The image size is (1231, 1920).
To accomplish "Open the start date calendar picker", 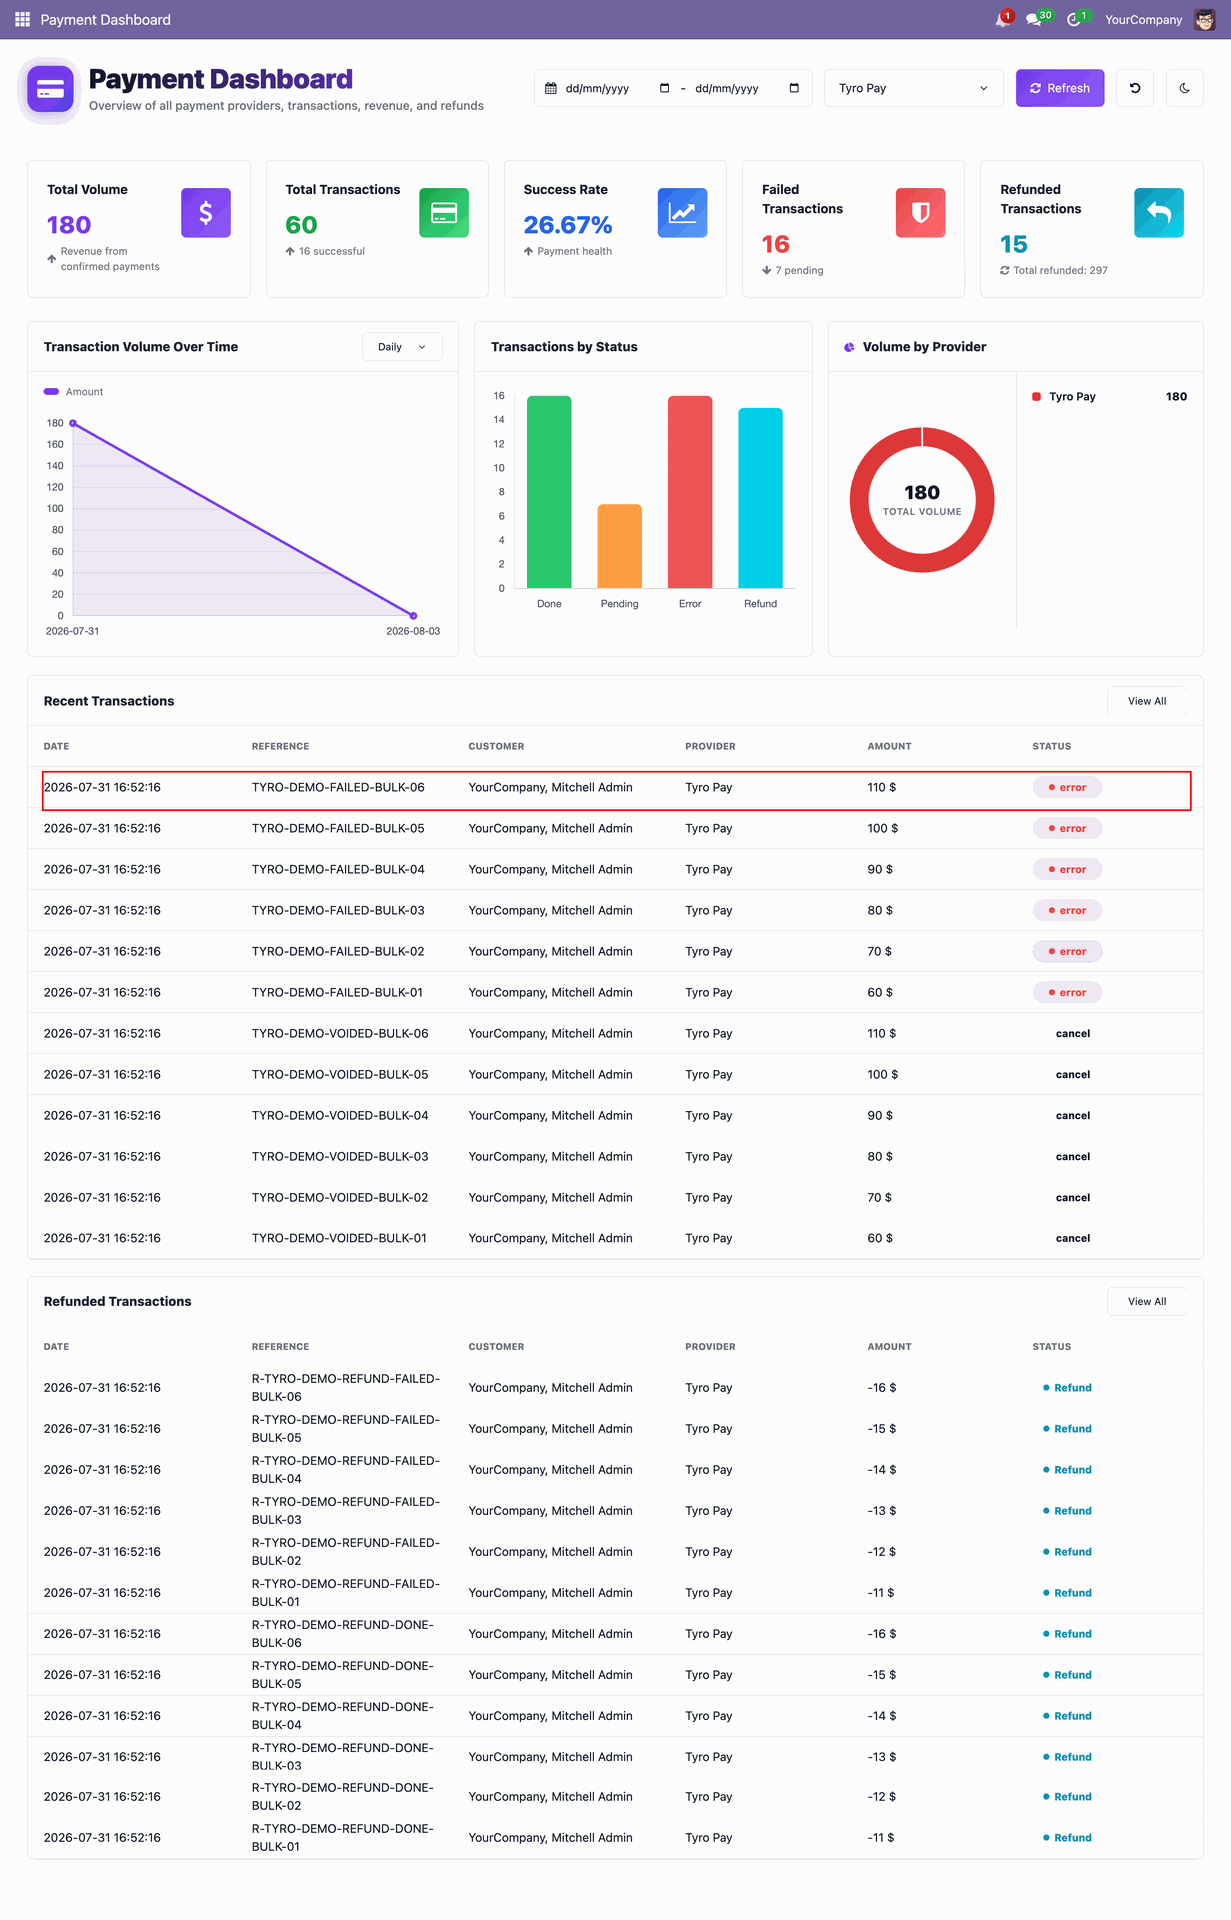I will pos(664,88).
